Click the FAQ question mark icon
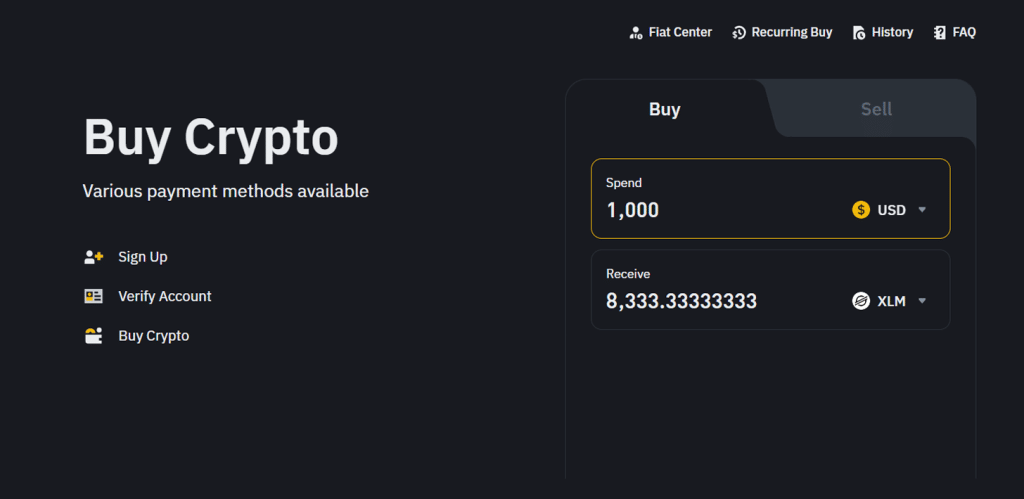Screen dimensions: 1024x499 [940, 33]
